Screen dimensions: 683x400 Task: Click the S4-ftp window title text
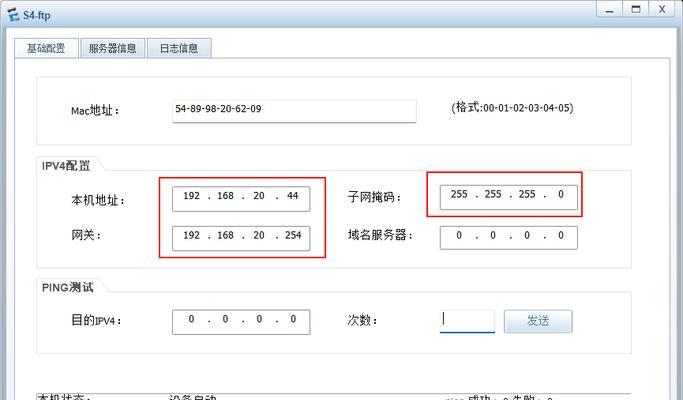coord(37,15)
